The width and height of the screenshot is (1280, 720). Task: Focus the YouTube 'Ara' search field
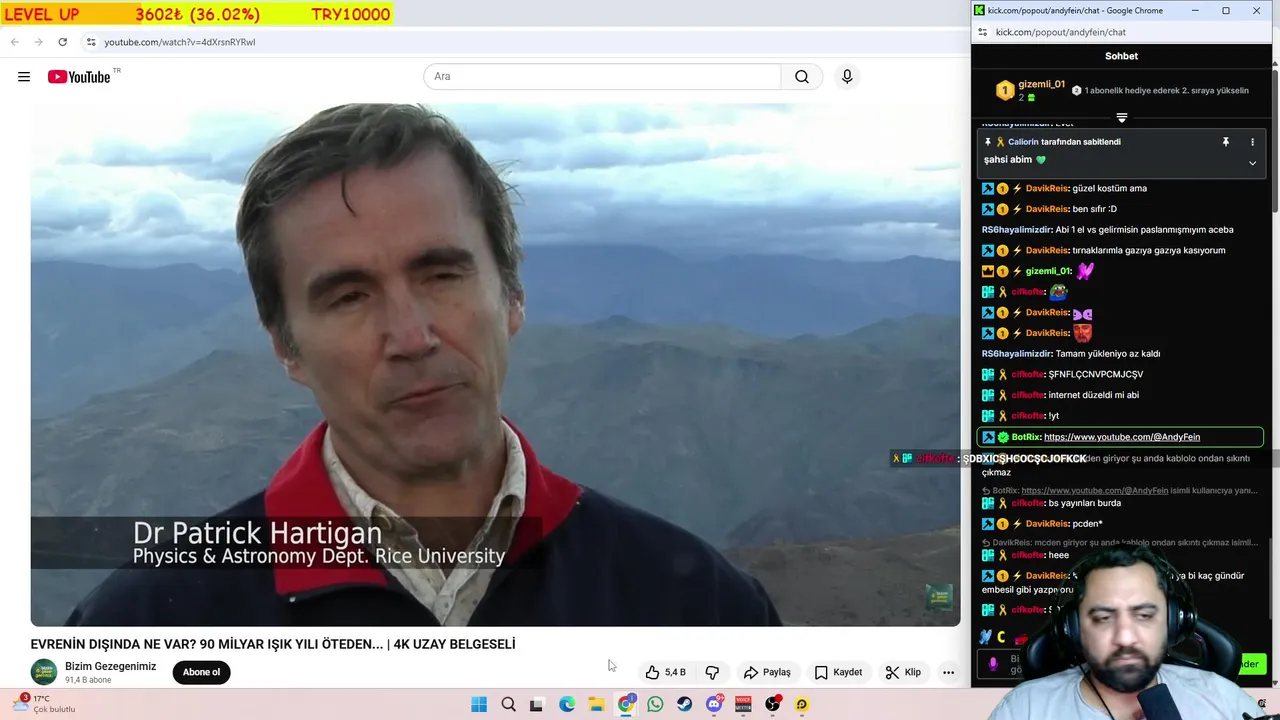602,76
